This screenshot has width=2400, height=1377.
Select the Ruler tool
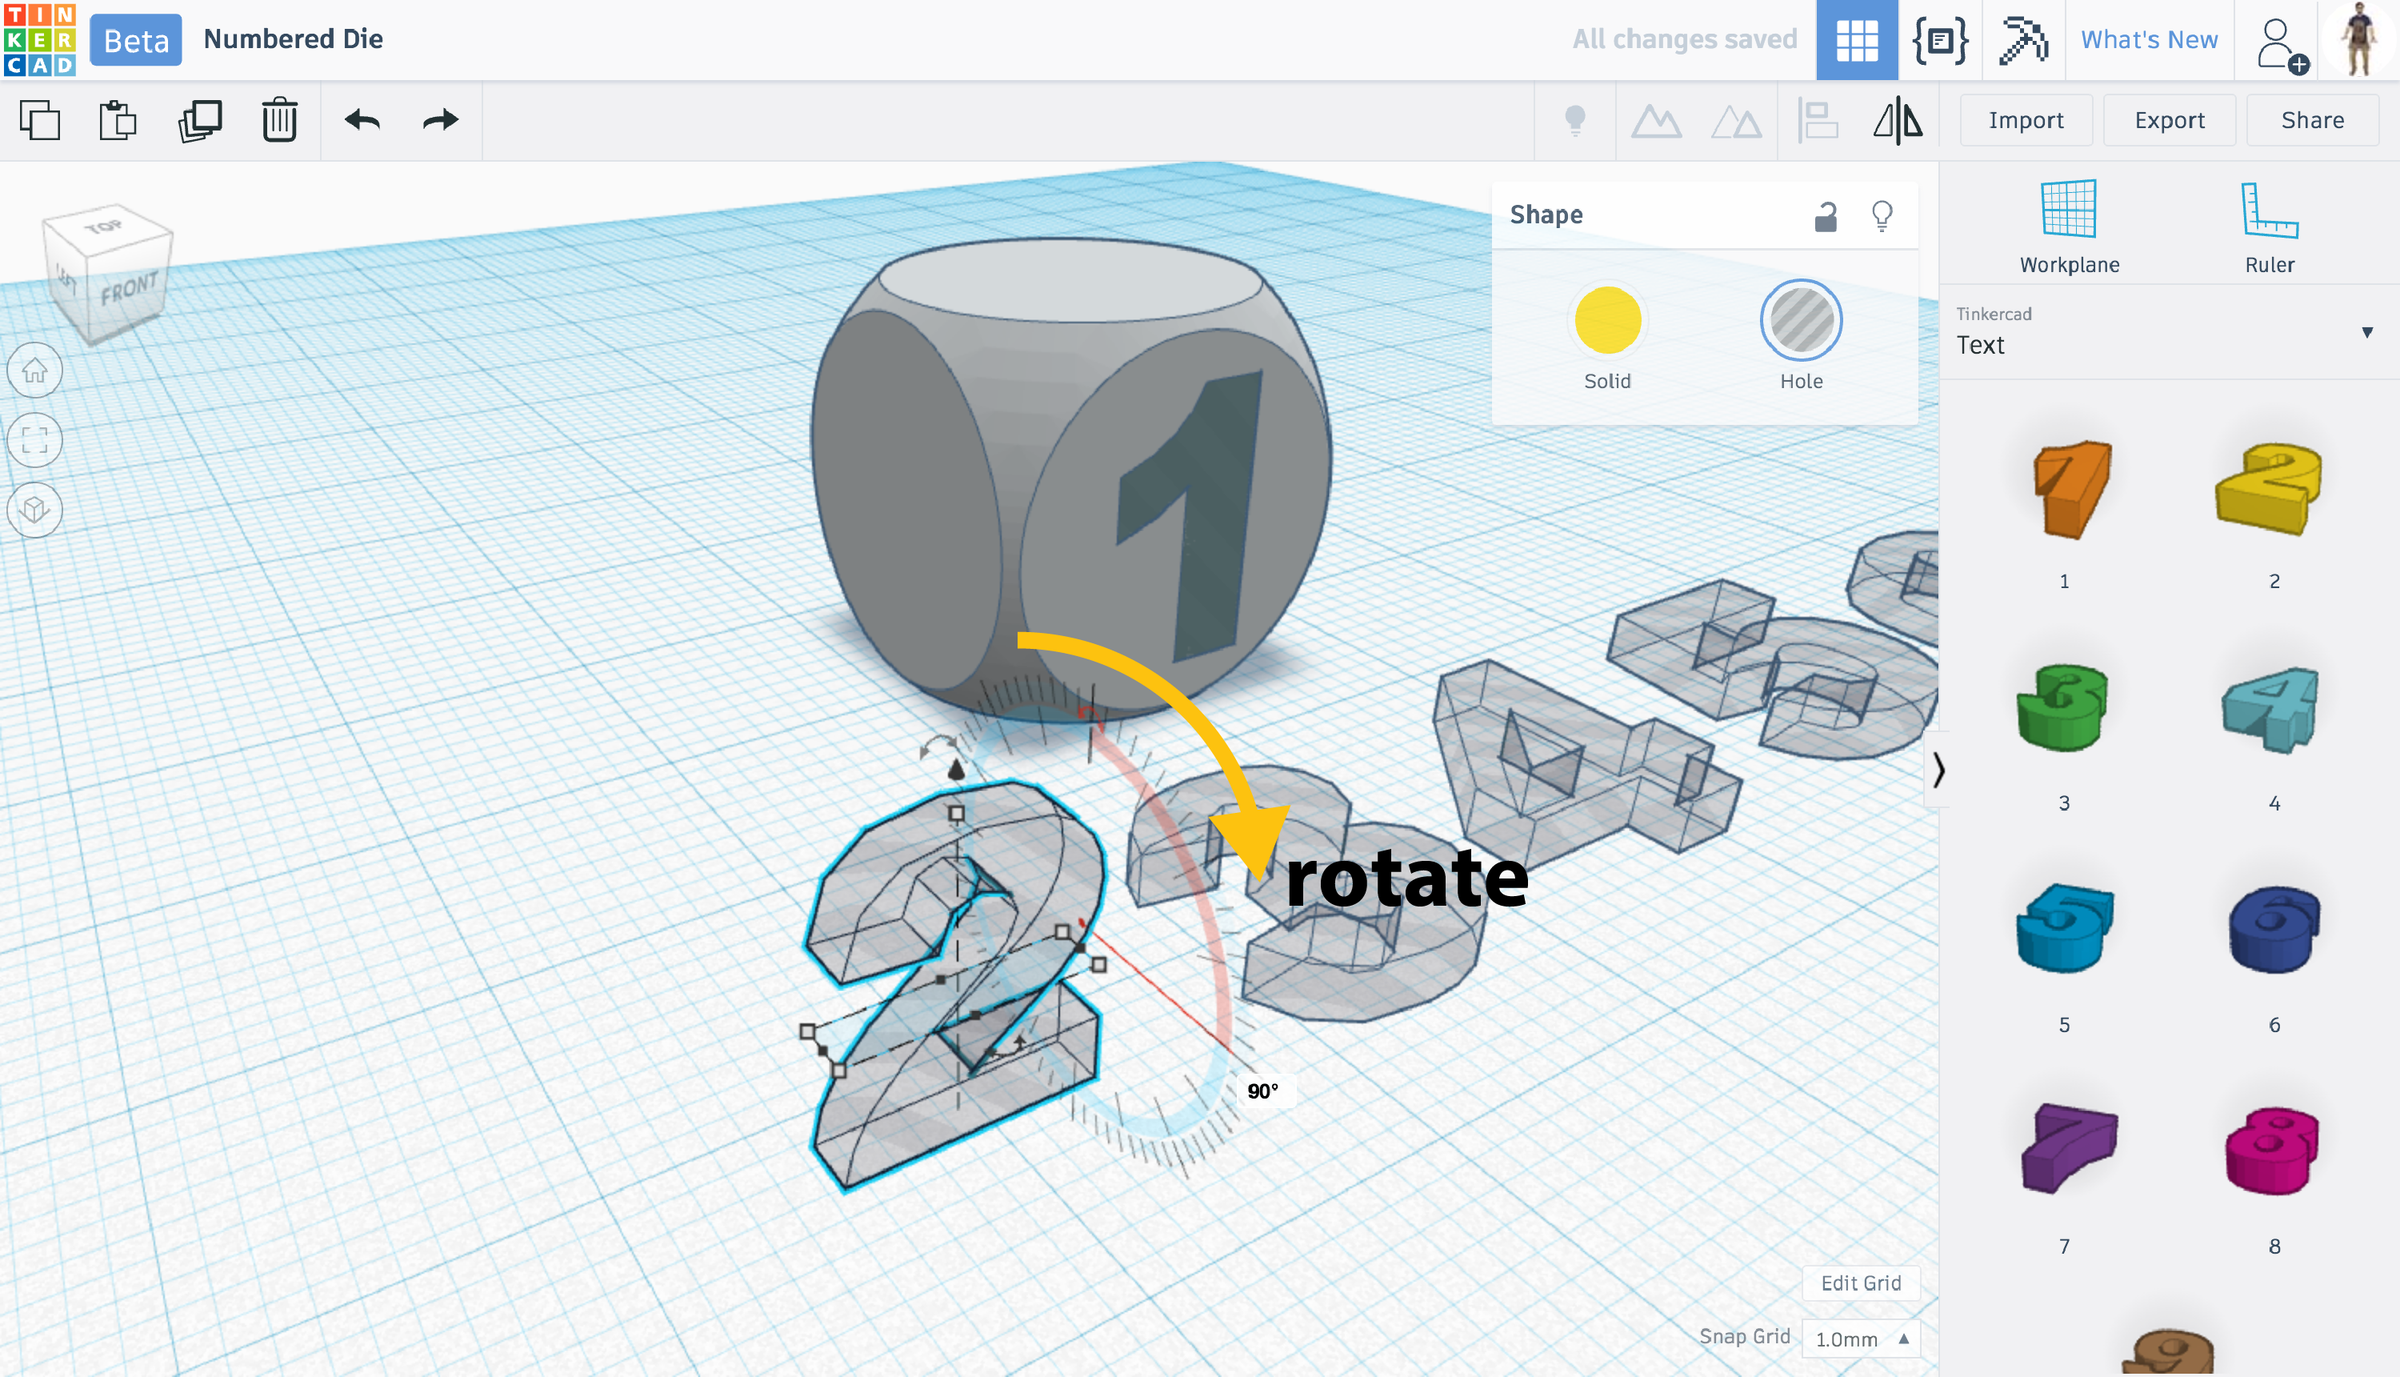pos(2269,227)
